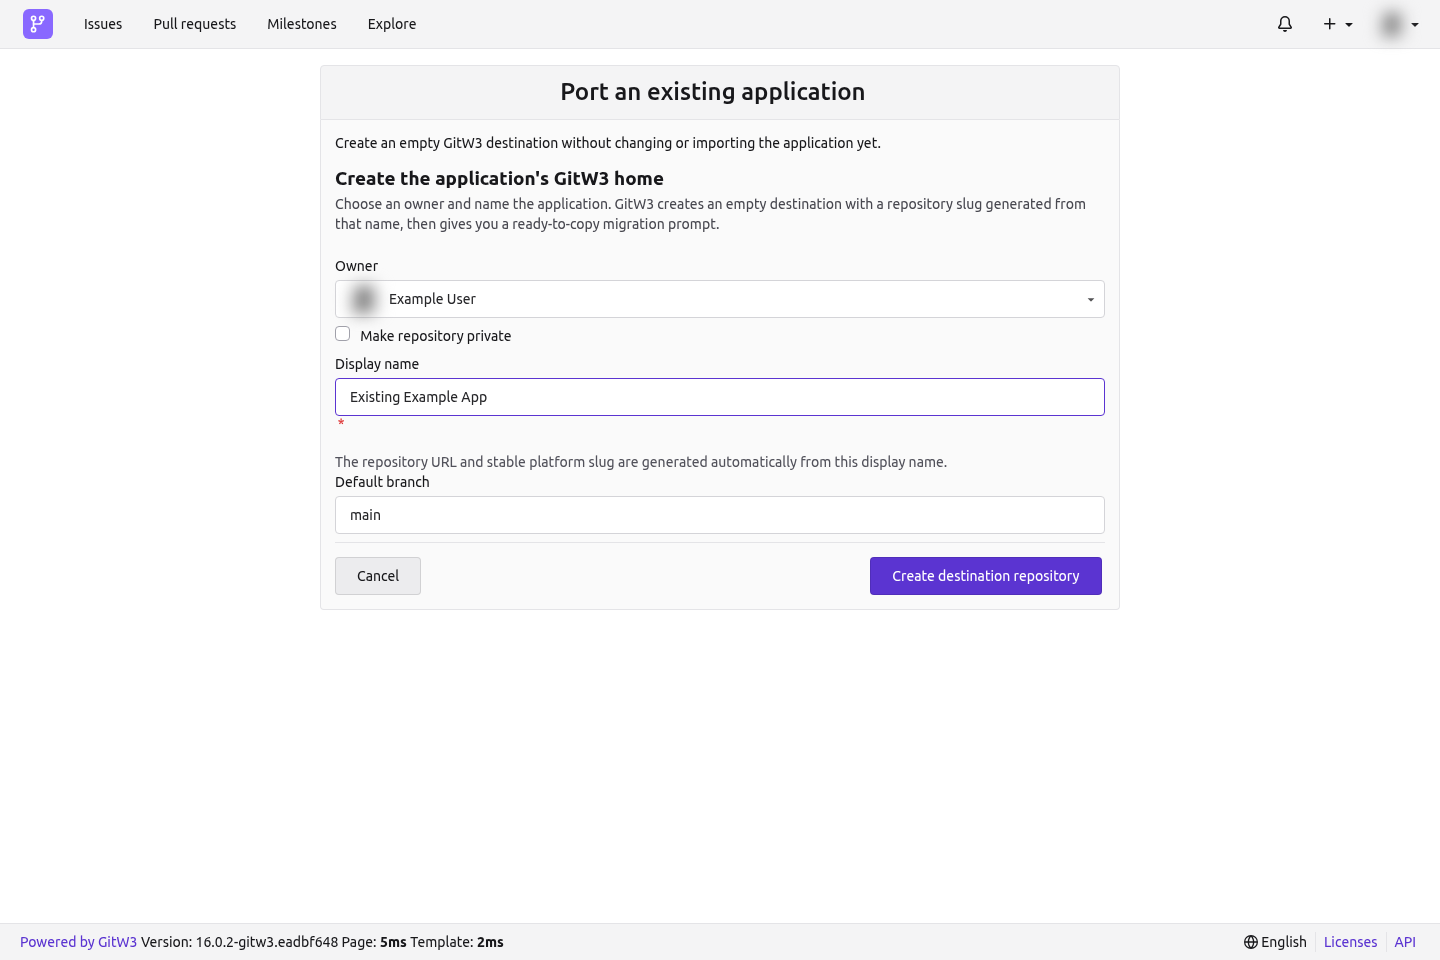The image size is (1440, 960).
Task: Click the globe language icon
Action: click(1251, 942)
